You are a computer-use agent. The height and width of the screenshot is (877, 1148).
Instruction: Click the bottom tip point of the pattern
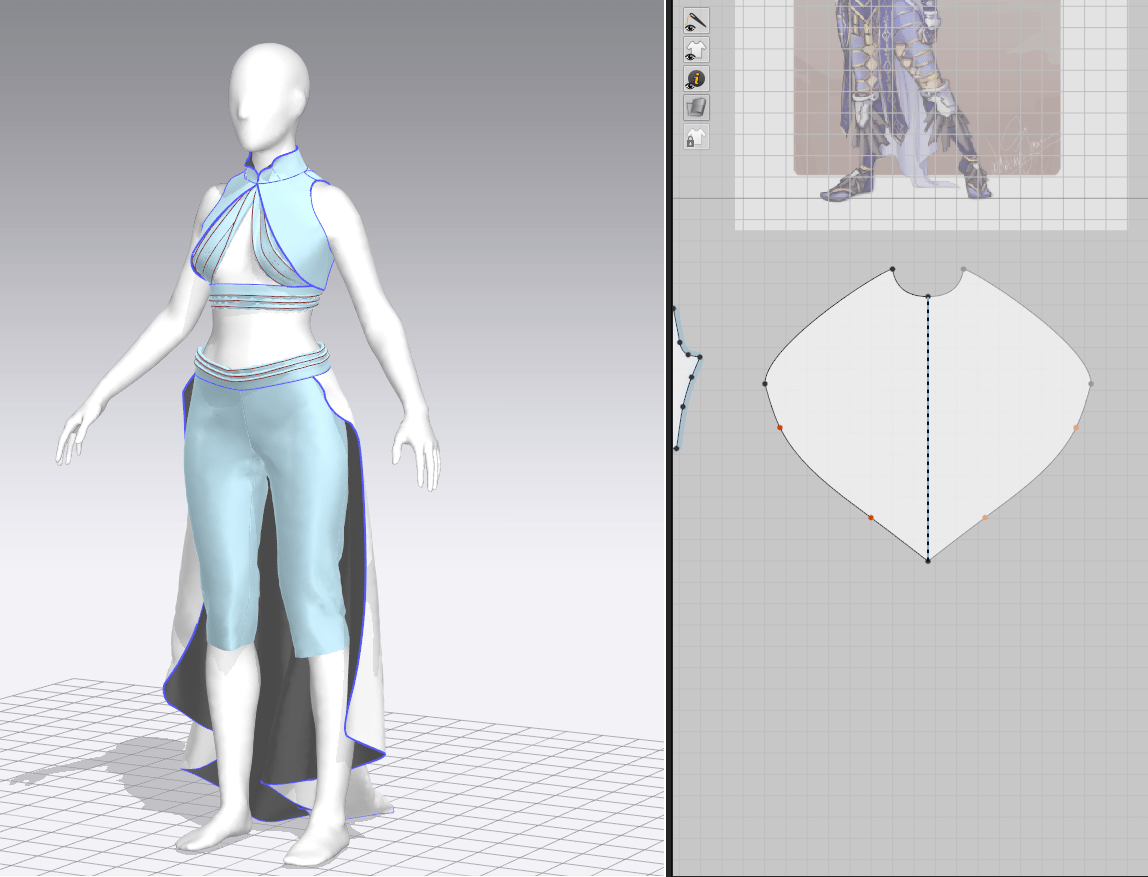(928, 561)
